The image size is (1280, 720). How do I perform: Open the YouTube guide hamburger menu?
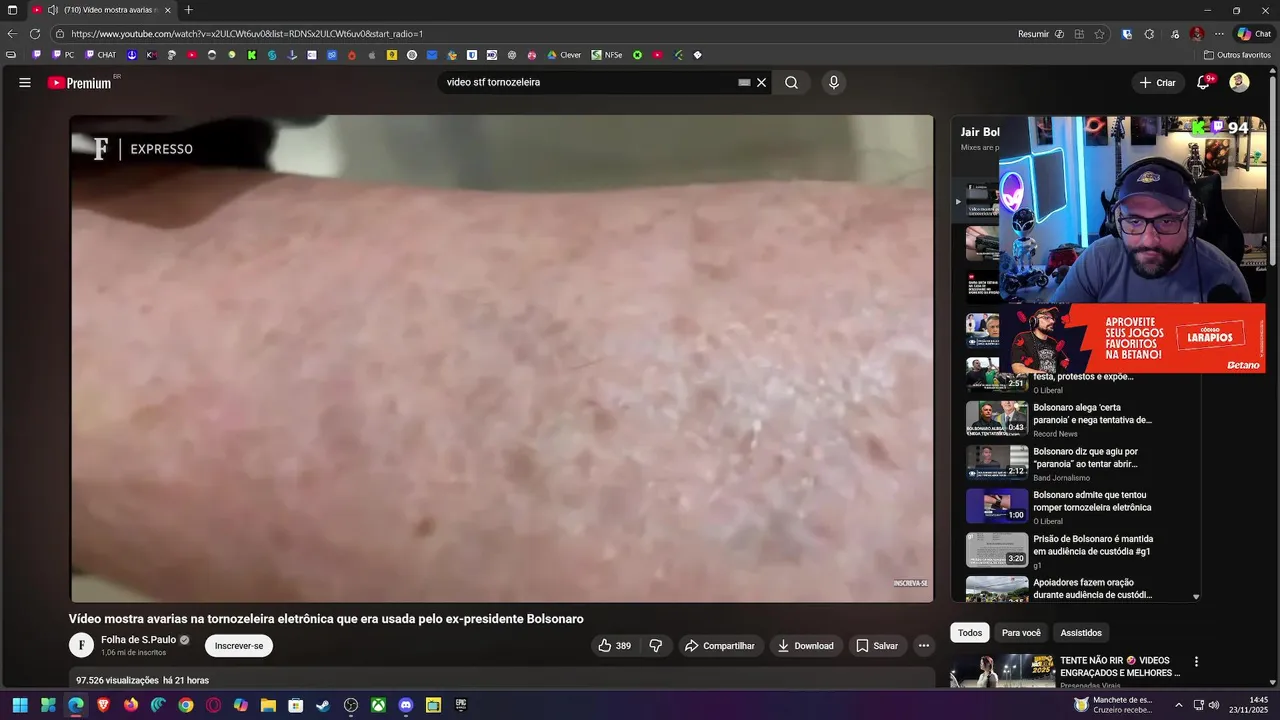point(25,83)
